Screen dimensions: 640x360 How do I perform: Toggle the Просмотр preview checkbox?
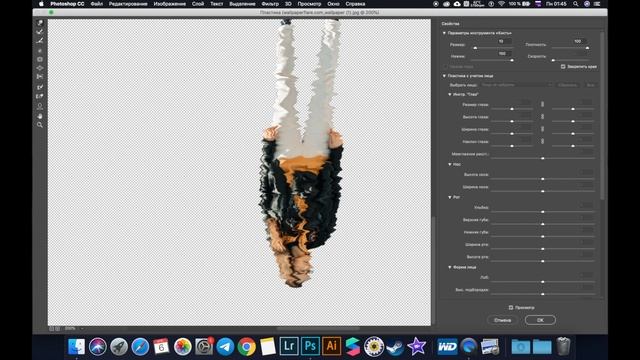click(511, 307)
